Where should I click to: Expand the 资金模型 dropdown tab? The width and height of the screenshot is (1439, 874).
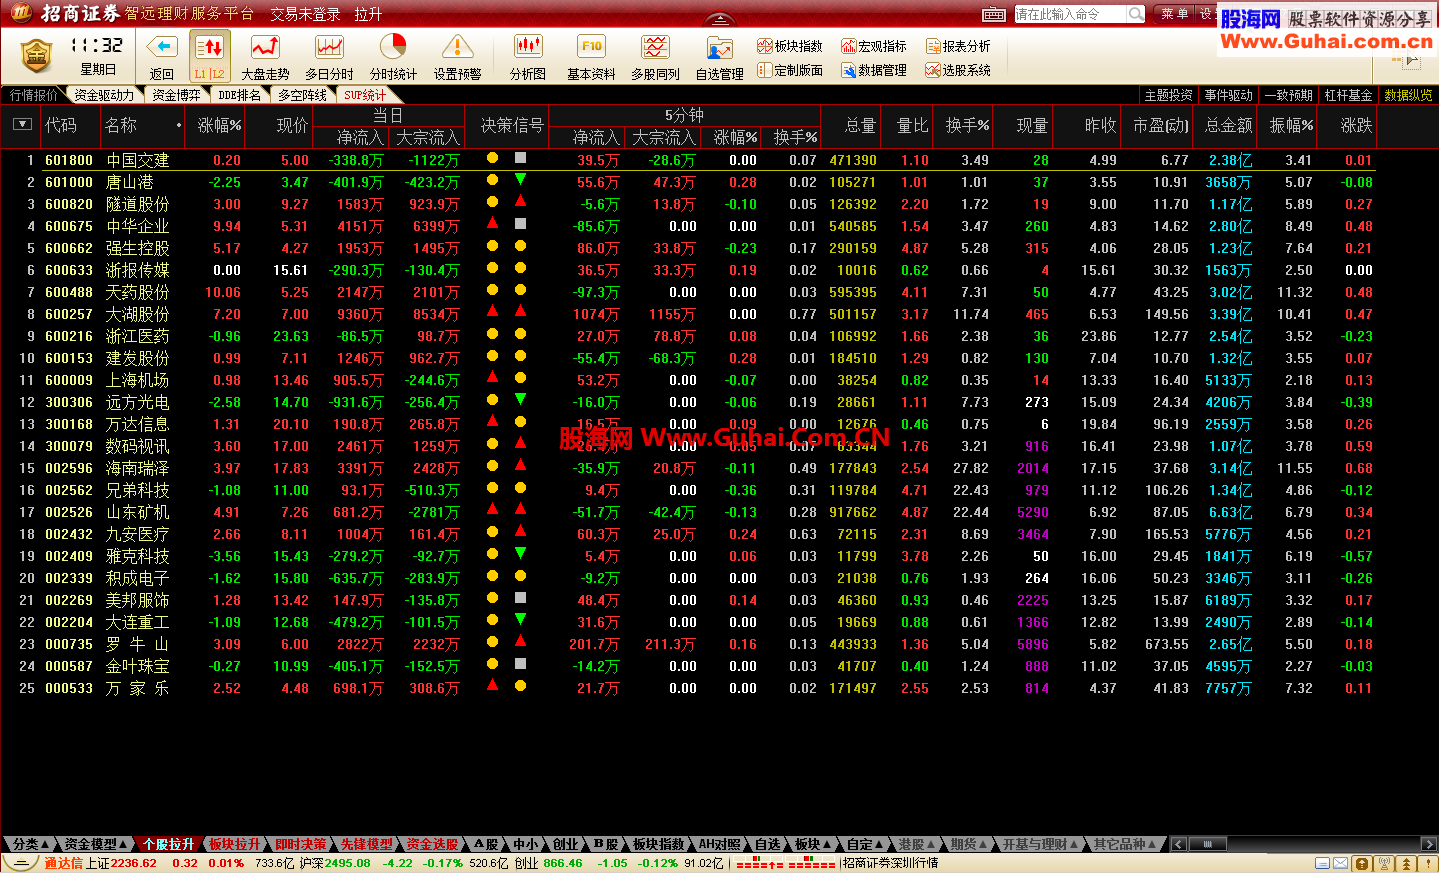click(97, 845)
